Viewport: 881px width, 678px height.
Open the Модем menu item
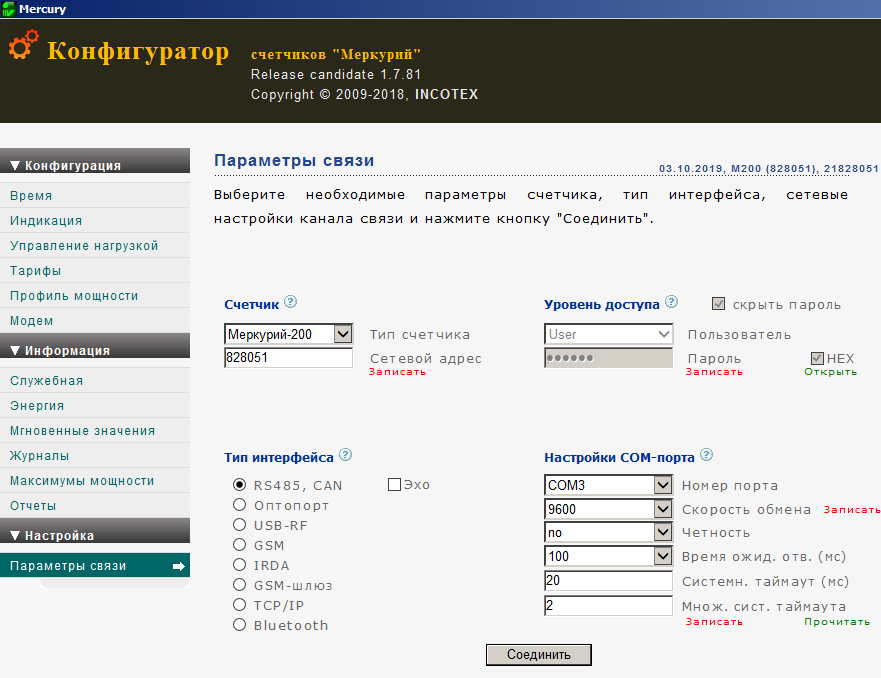95,321
